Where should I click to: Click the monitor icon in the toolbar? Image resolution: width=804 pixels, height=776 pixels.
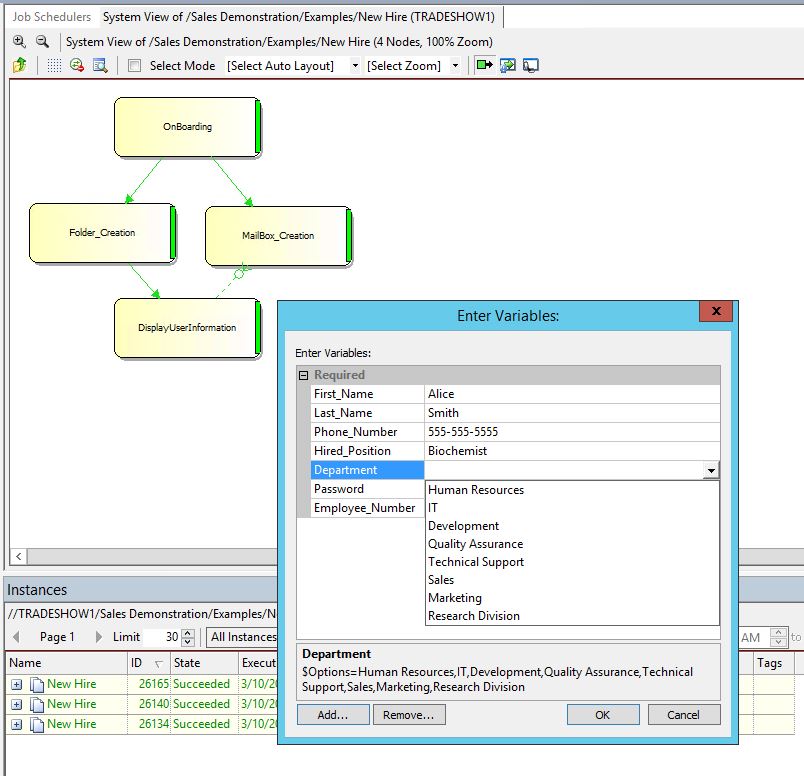(x=531, y=65)
